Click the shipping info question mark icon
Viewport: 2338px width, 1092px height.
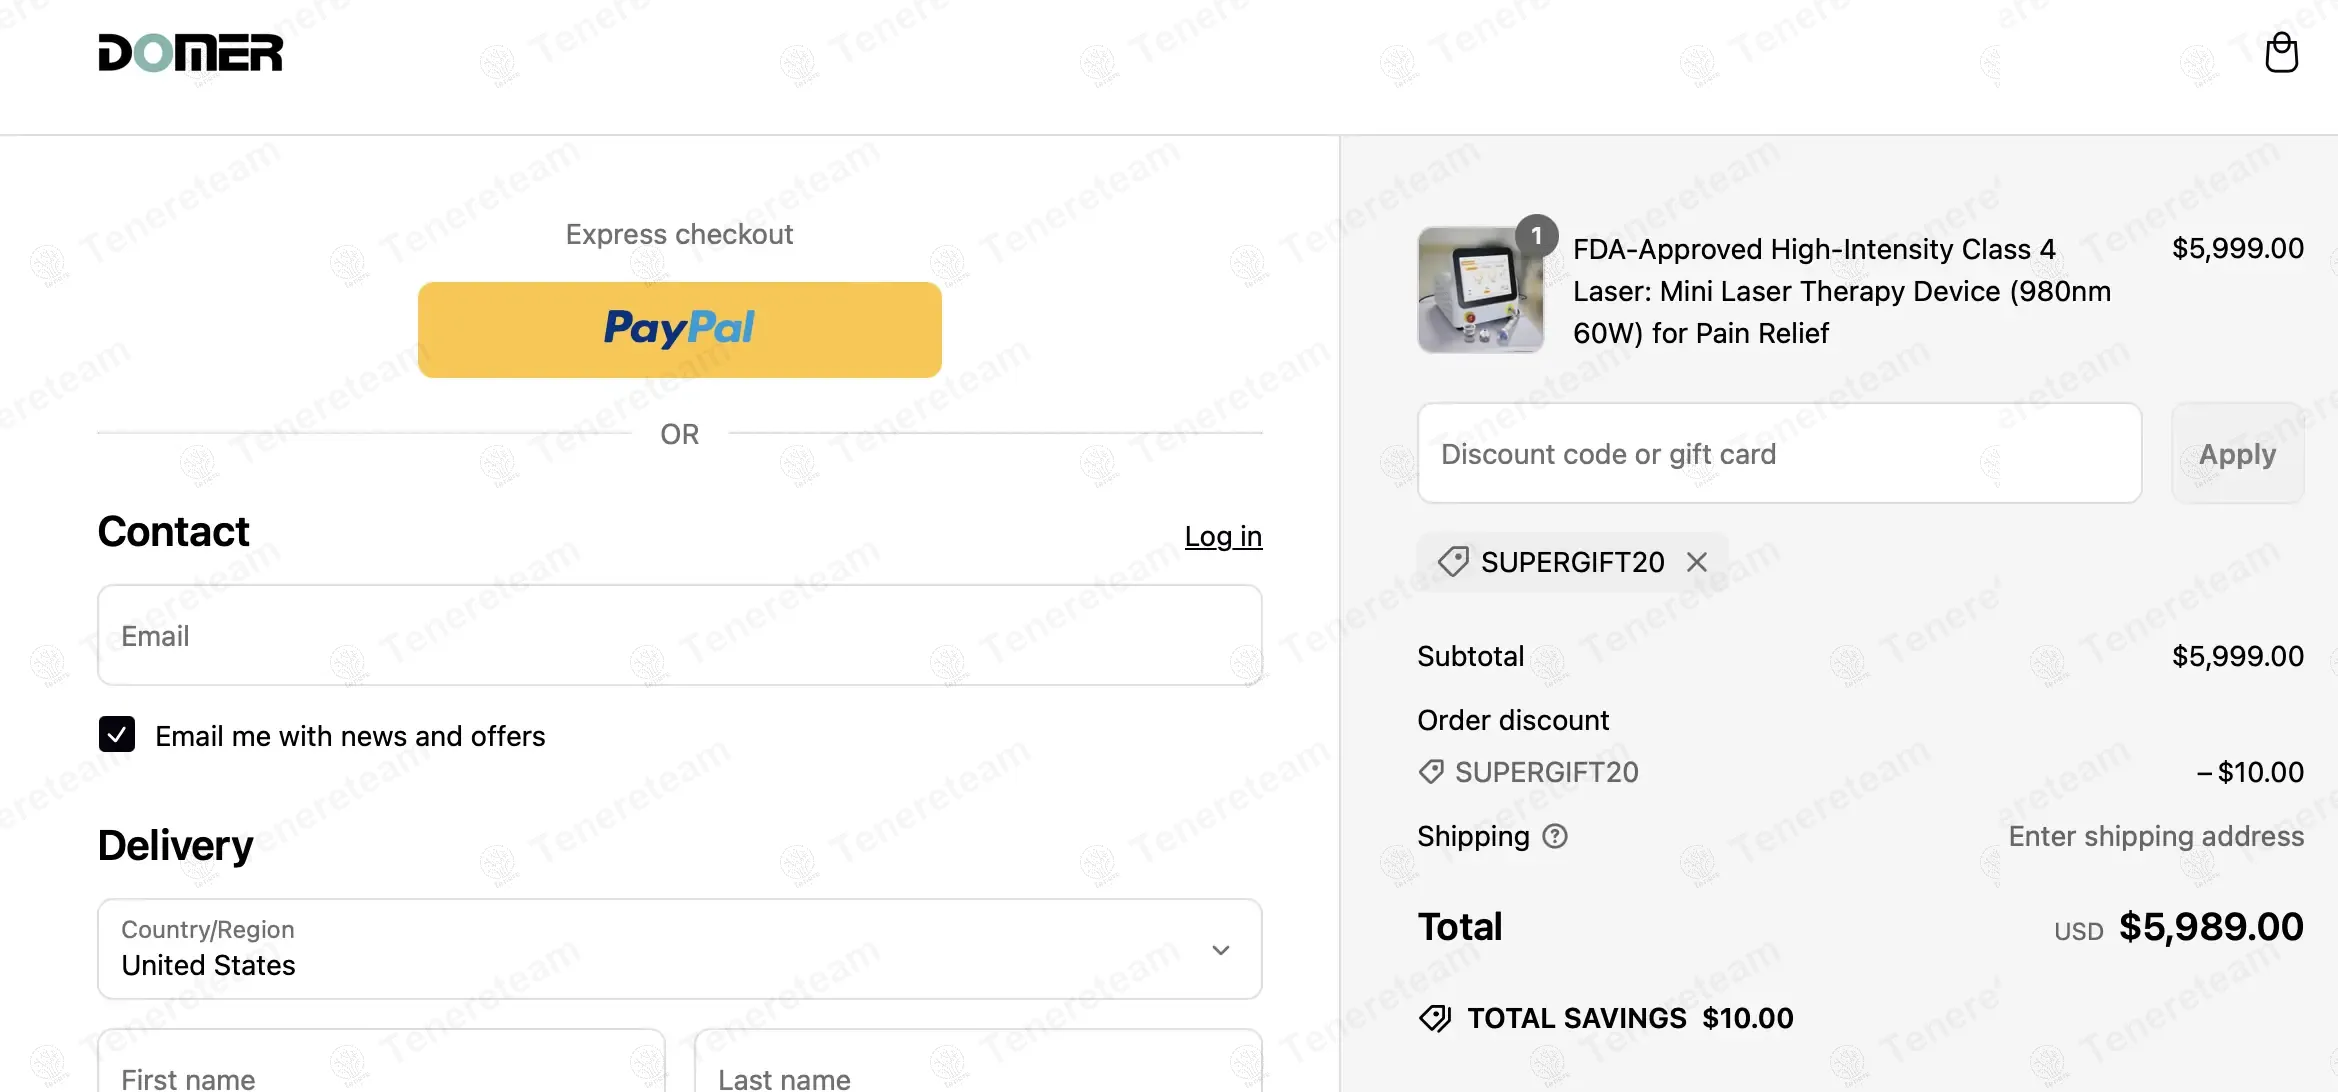1555,836
